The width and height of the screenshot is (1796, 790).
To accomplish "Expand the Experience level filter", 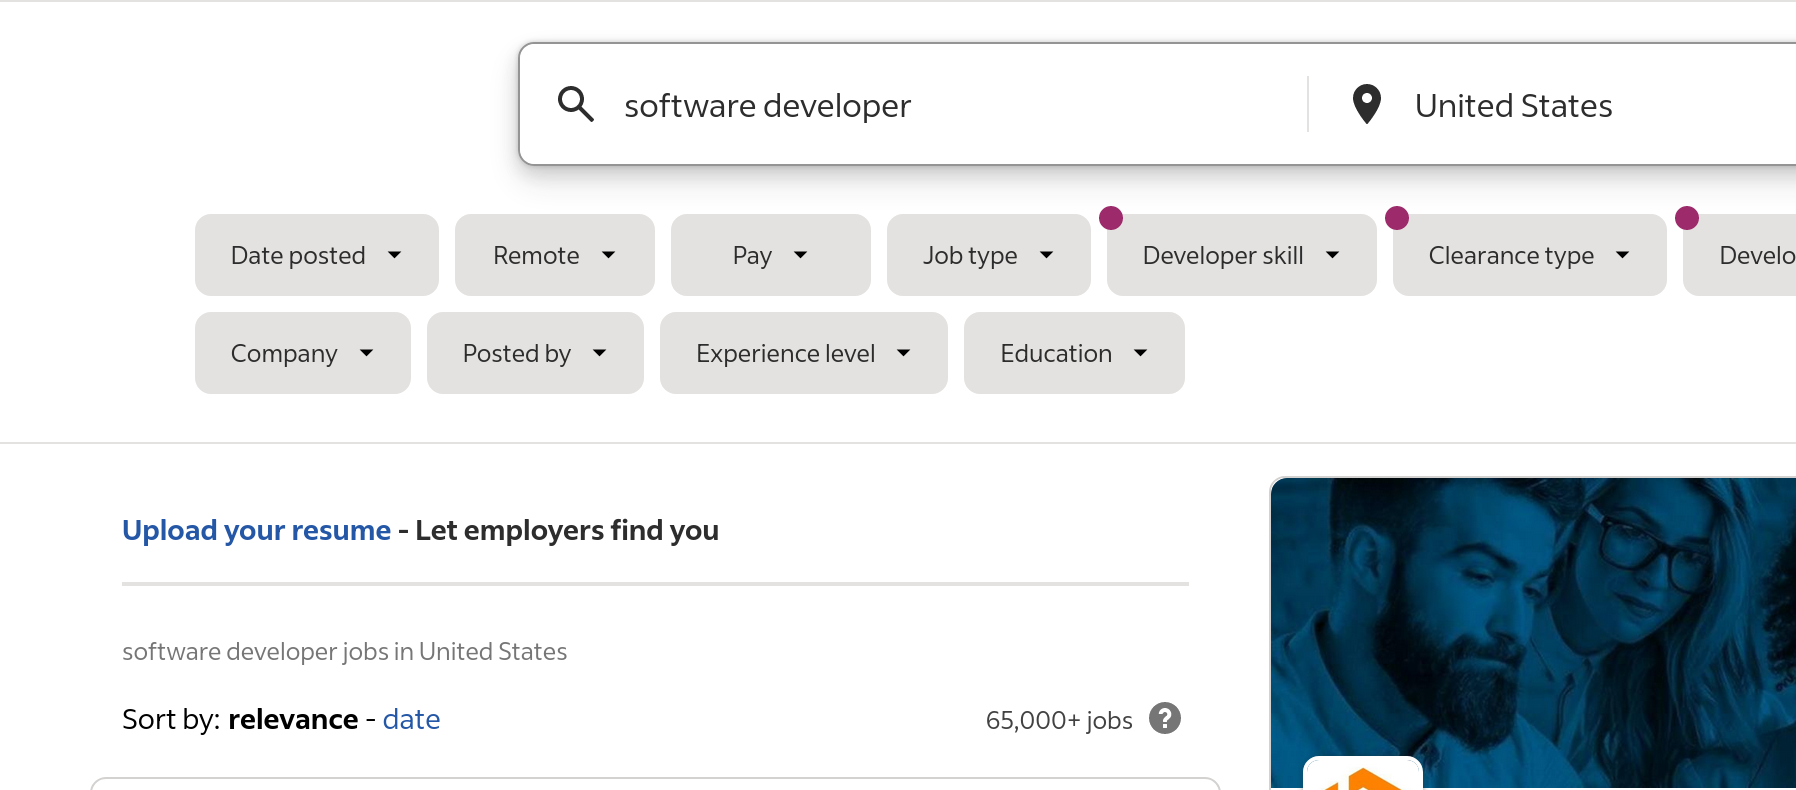I will pos(804,353).
